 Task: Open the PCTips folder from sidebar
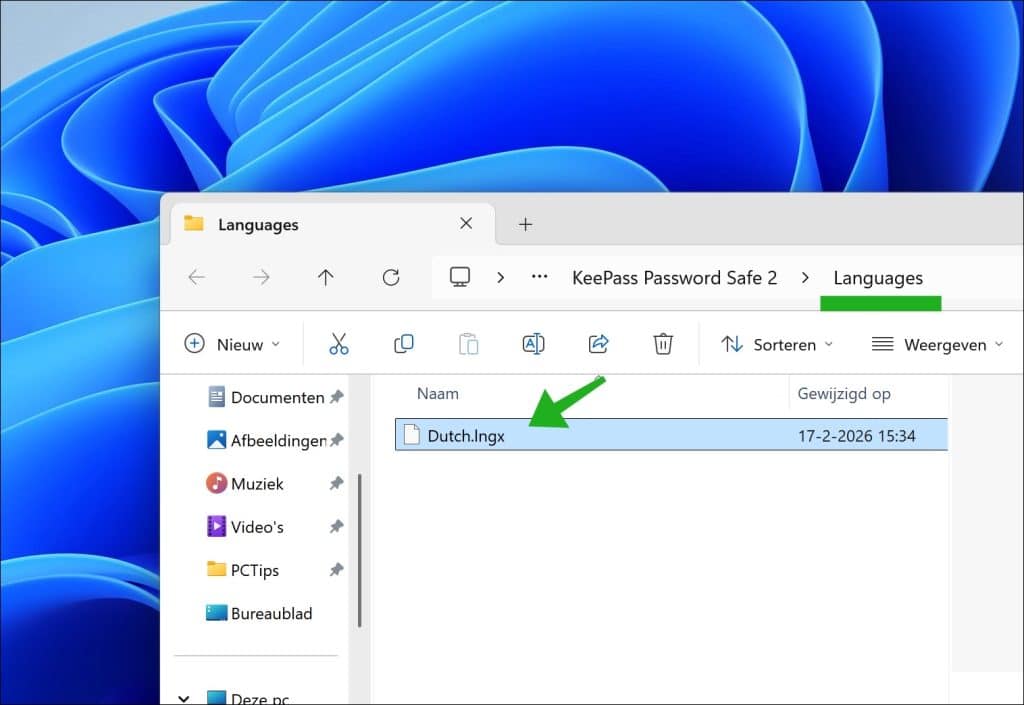(258, 570)
